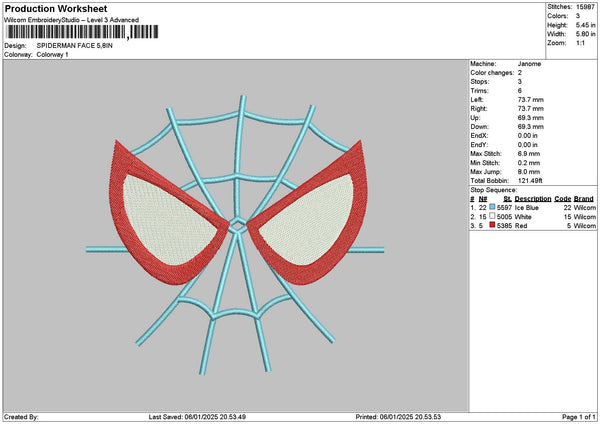600x424 pixels.
Task: Click the 'Color changes: 2' row
Action: pos(496,73)
